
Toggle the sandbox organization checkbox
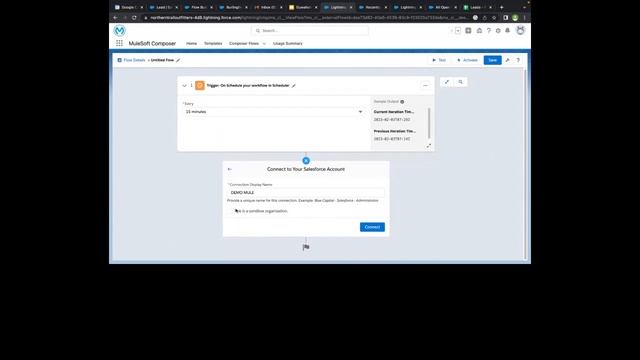(231, 211)
